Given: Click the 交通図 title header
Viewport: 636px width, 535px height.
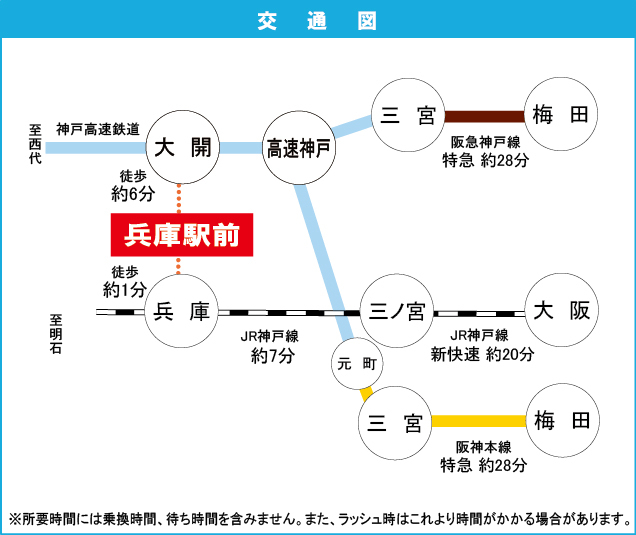Looking at the screenshot, I should click(318, 20).
